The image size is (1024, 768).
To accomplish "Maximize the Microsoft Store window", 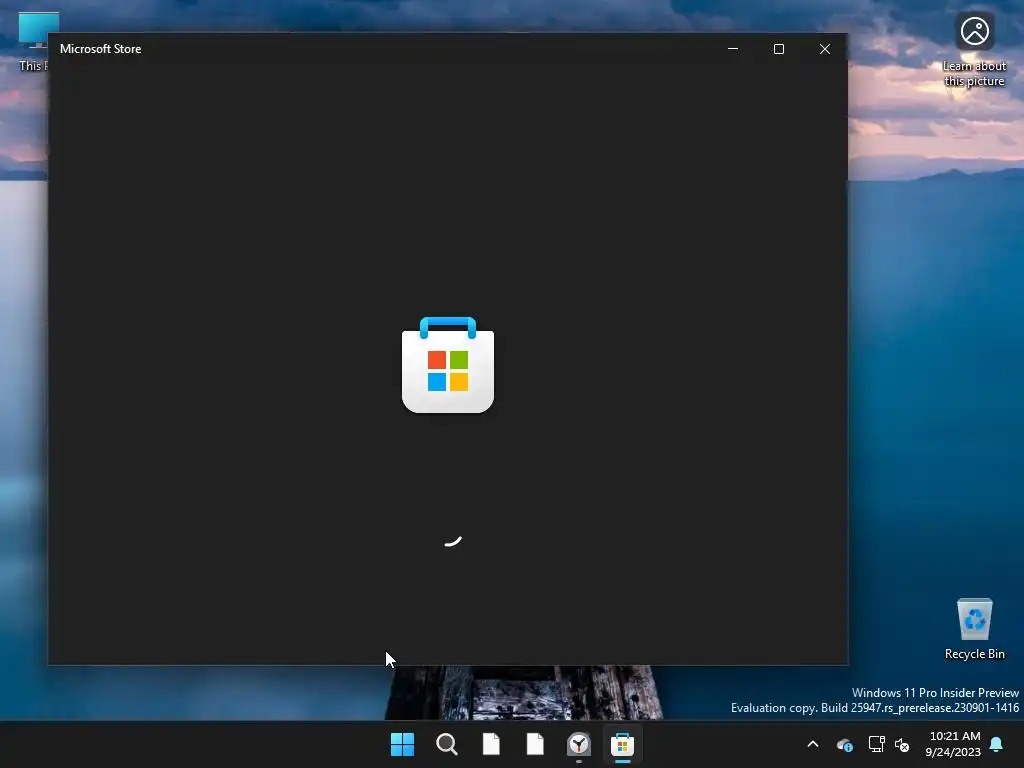I will [778, 49].
